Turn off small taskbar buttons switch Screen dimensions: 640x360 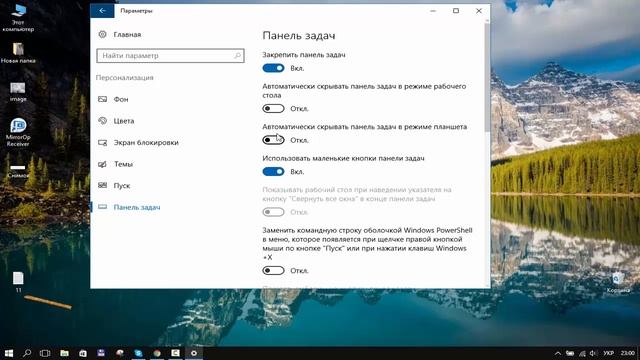[273, 172]
